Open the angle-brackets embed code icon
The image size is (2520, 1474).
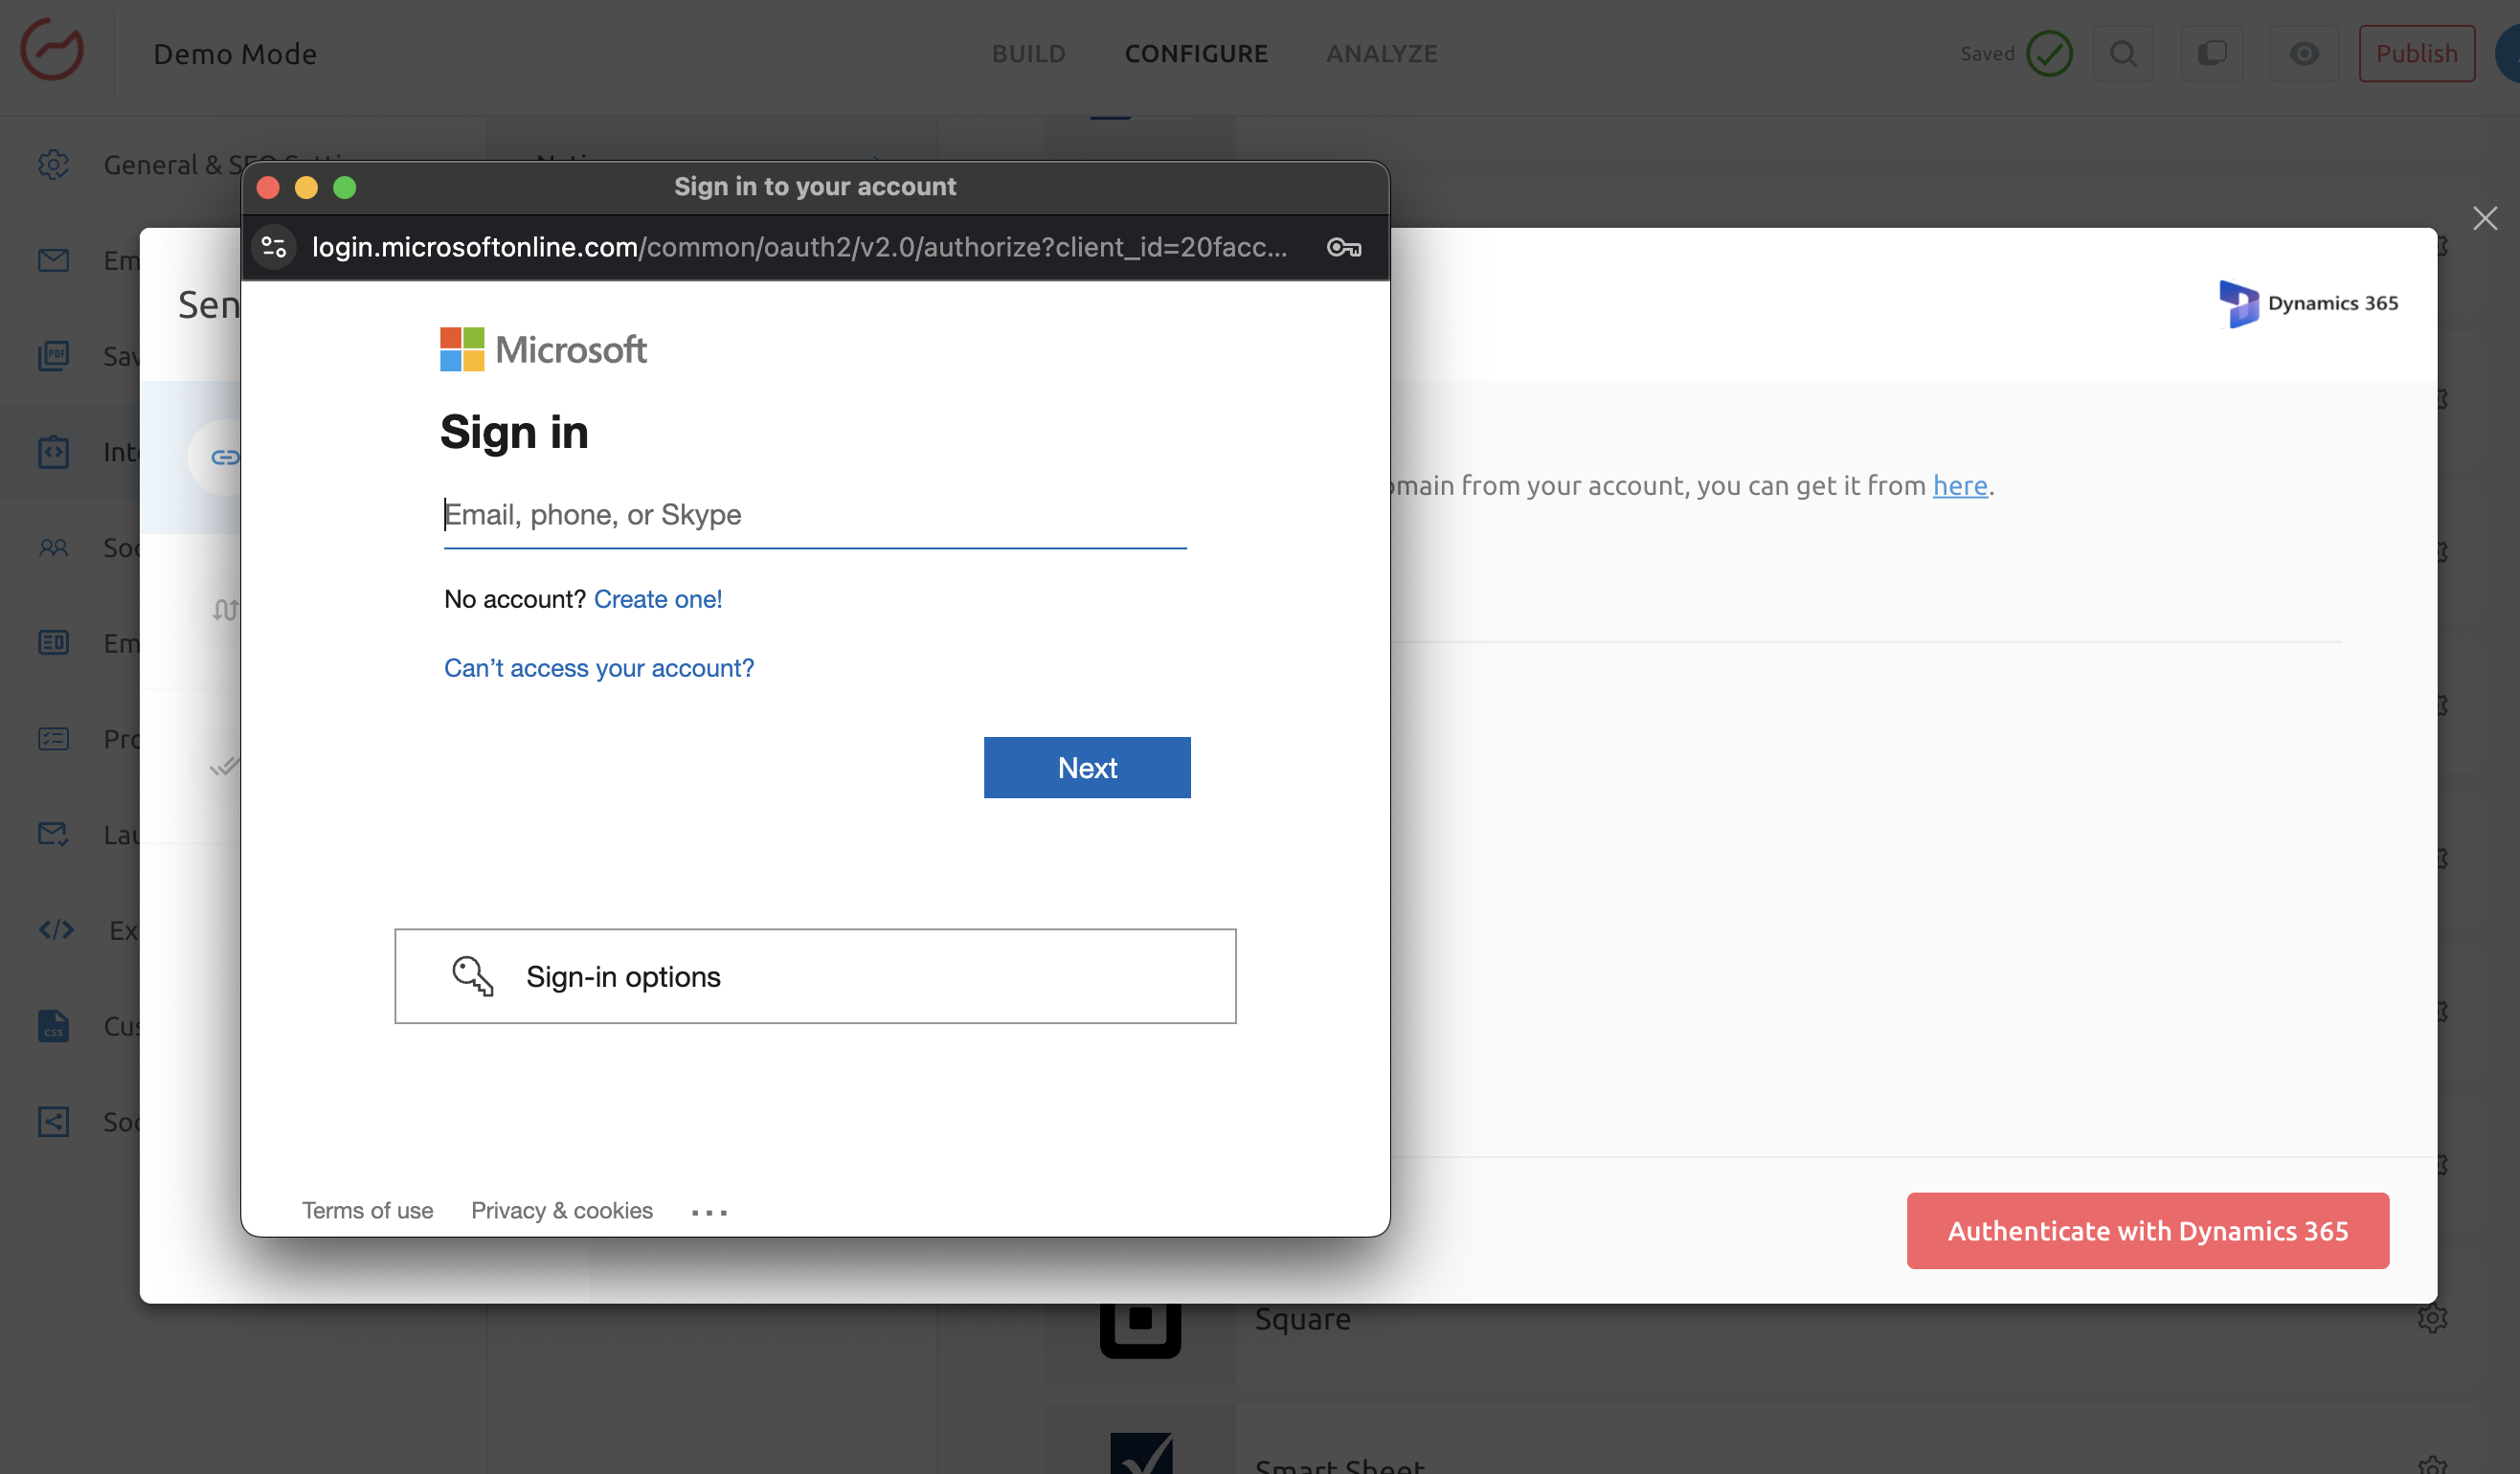tap(57, 930)
